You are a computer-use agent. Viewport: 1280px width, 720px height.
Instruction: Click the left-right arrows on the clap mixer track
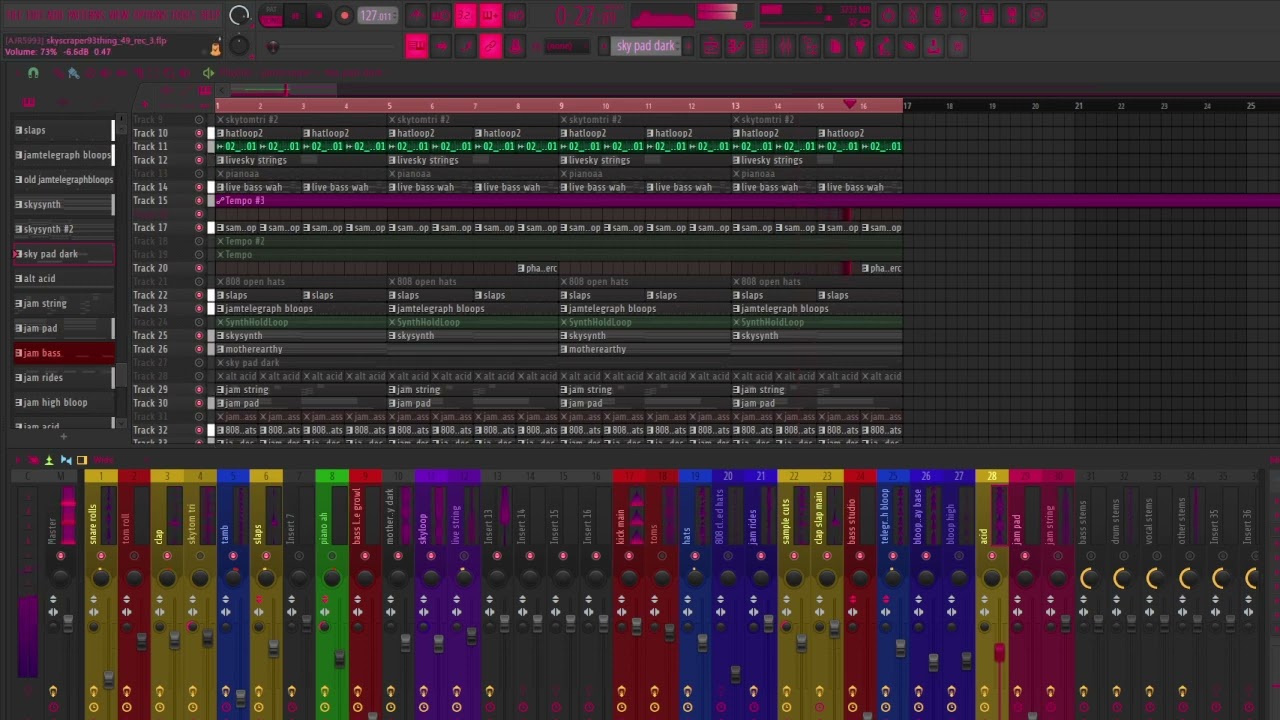(159, 612)
